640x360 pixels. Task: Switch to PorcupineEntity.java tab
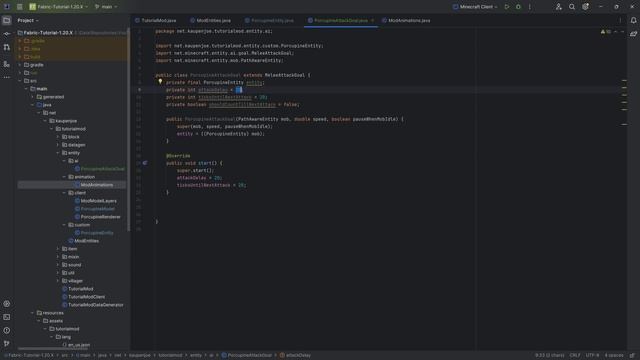269,20
